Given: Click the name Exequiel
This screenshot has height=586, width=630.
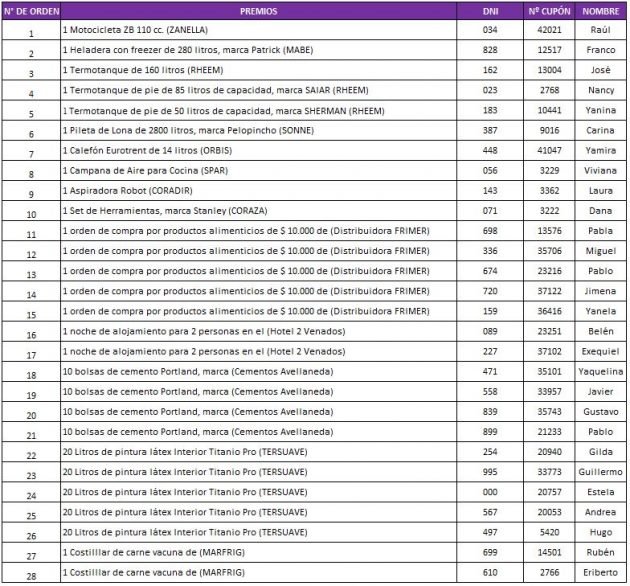Looking at the screenshot, I should 600,352.
